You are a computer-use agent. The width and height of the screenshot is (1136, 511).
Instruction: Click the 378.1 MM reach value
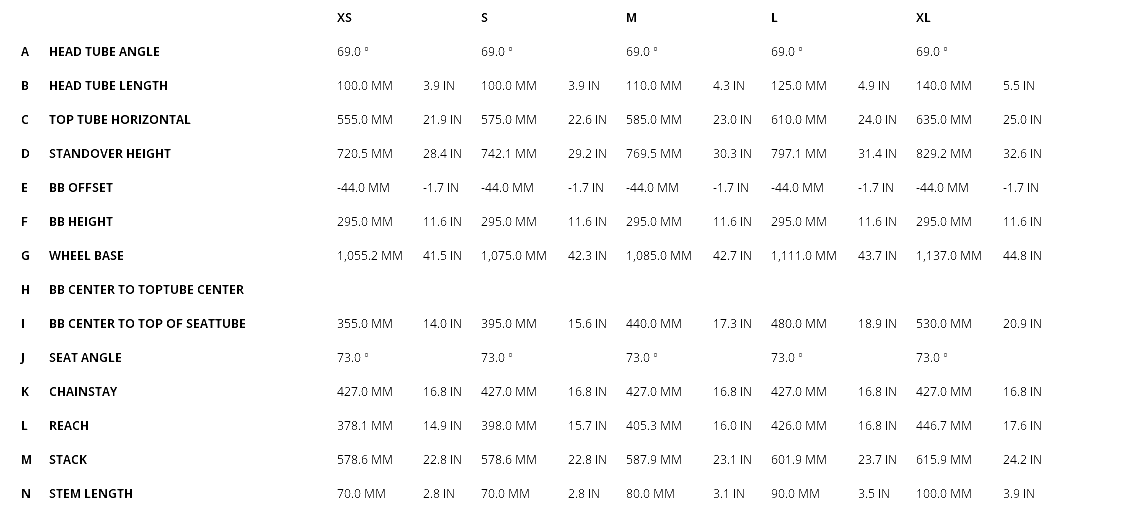(x=365, y=426)
